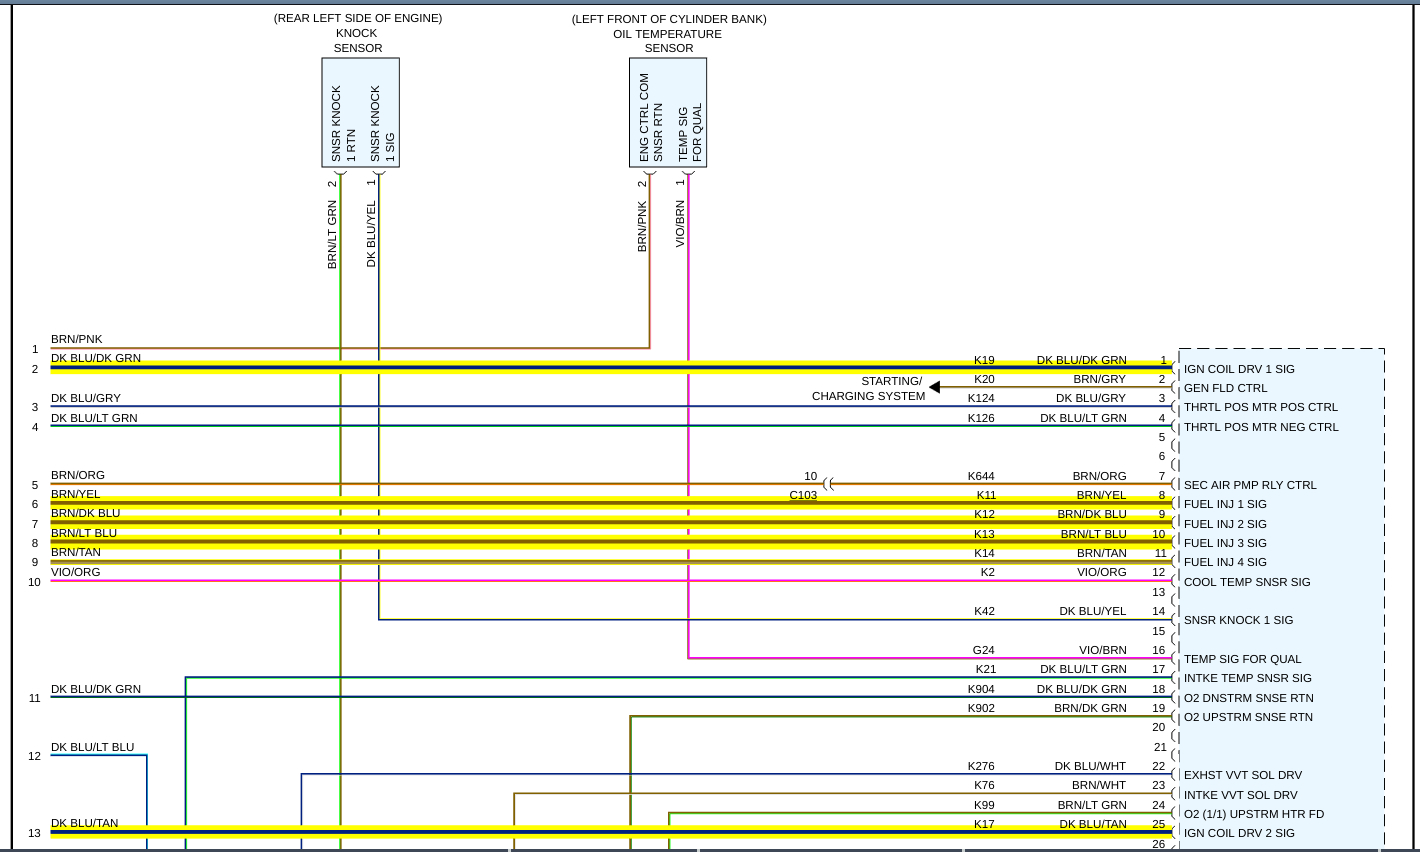Image resolution: width=1420 pixels, height=852 pixels.
Task: Click circuit code K902
Action: tap(981, 708)
